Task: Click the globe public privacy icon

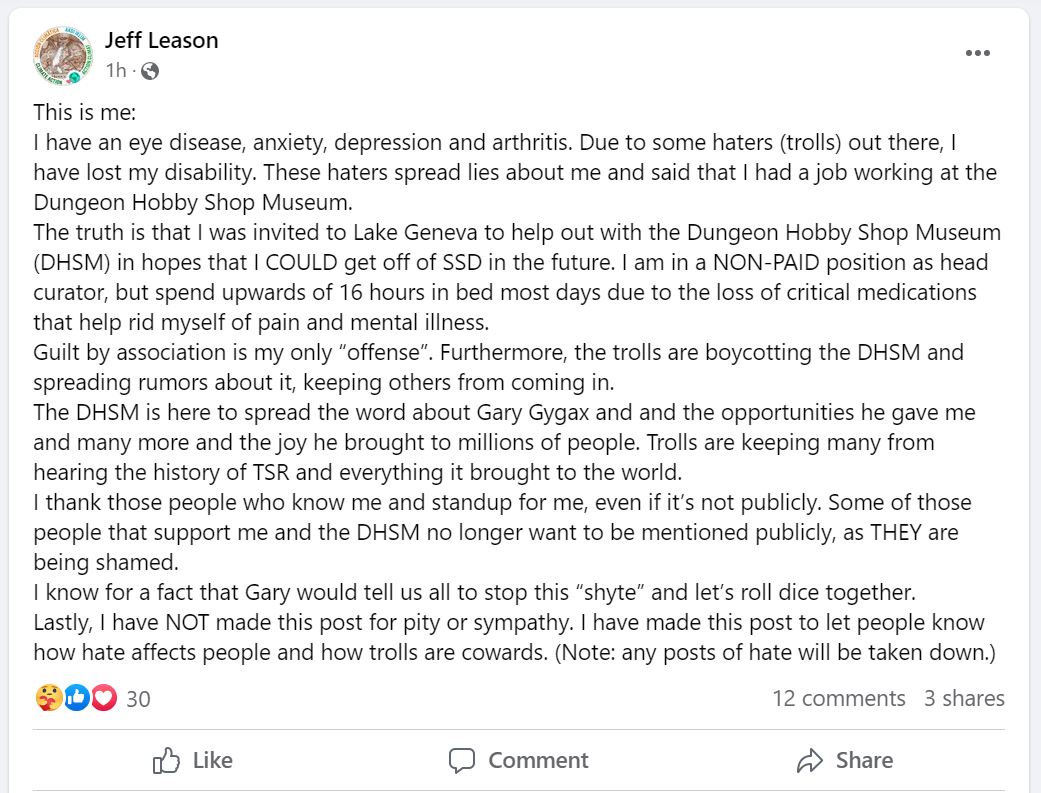Action: click(x=150, y=71)
